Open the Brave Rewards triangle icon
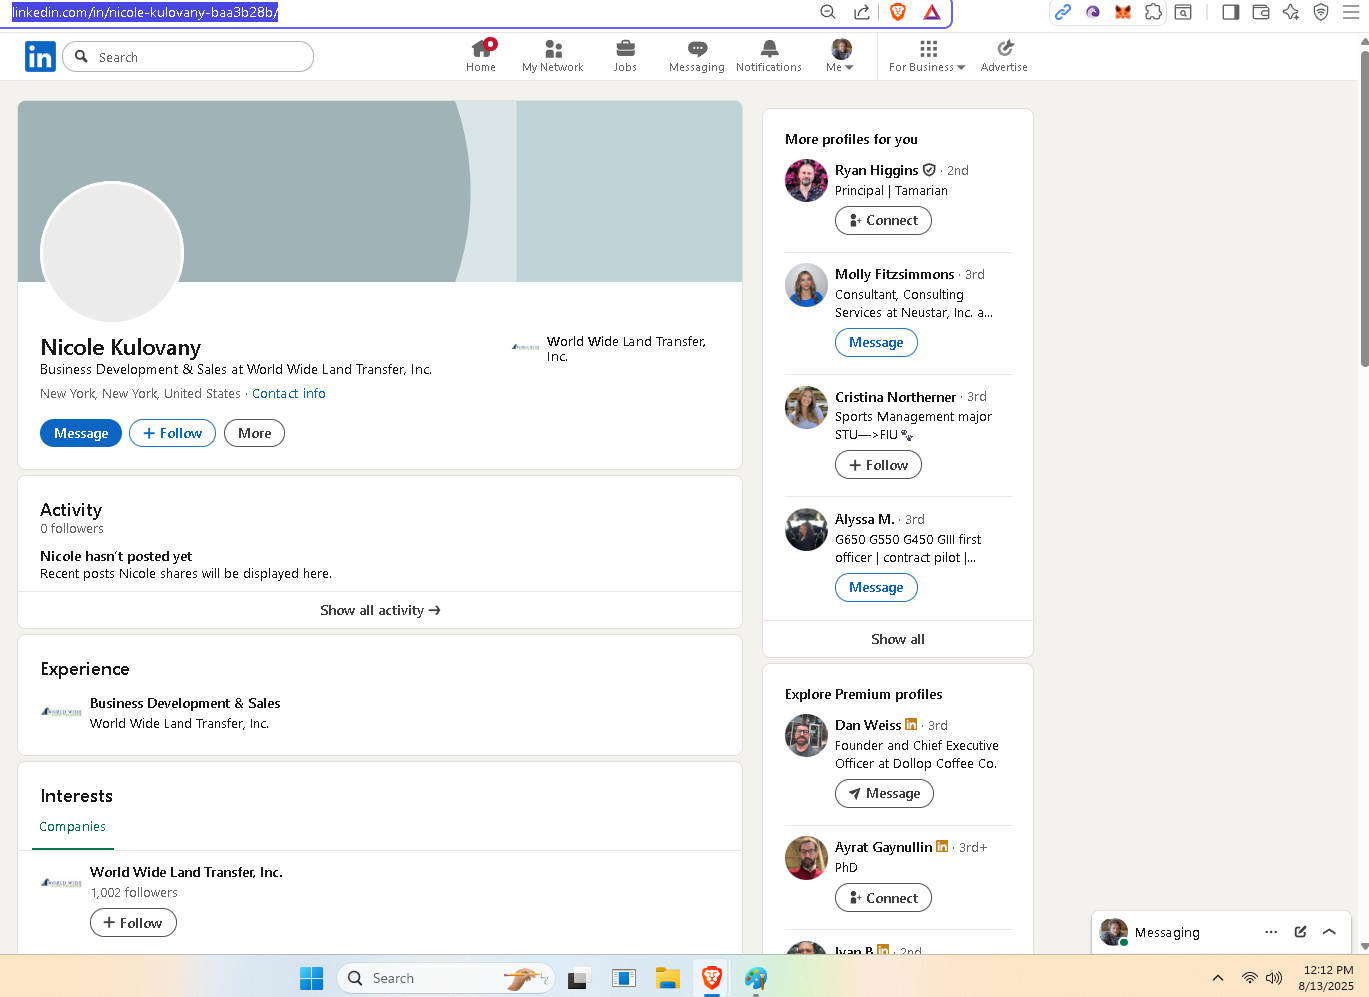Screen dimensions: 1369x997 tap(932, 12)
